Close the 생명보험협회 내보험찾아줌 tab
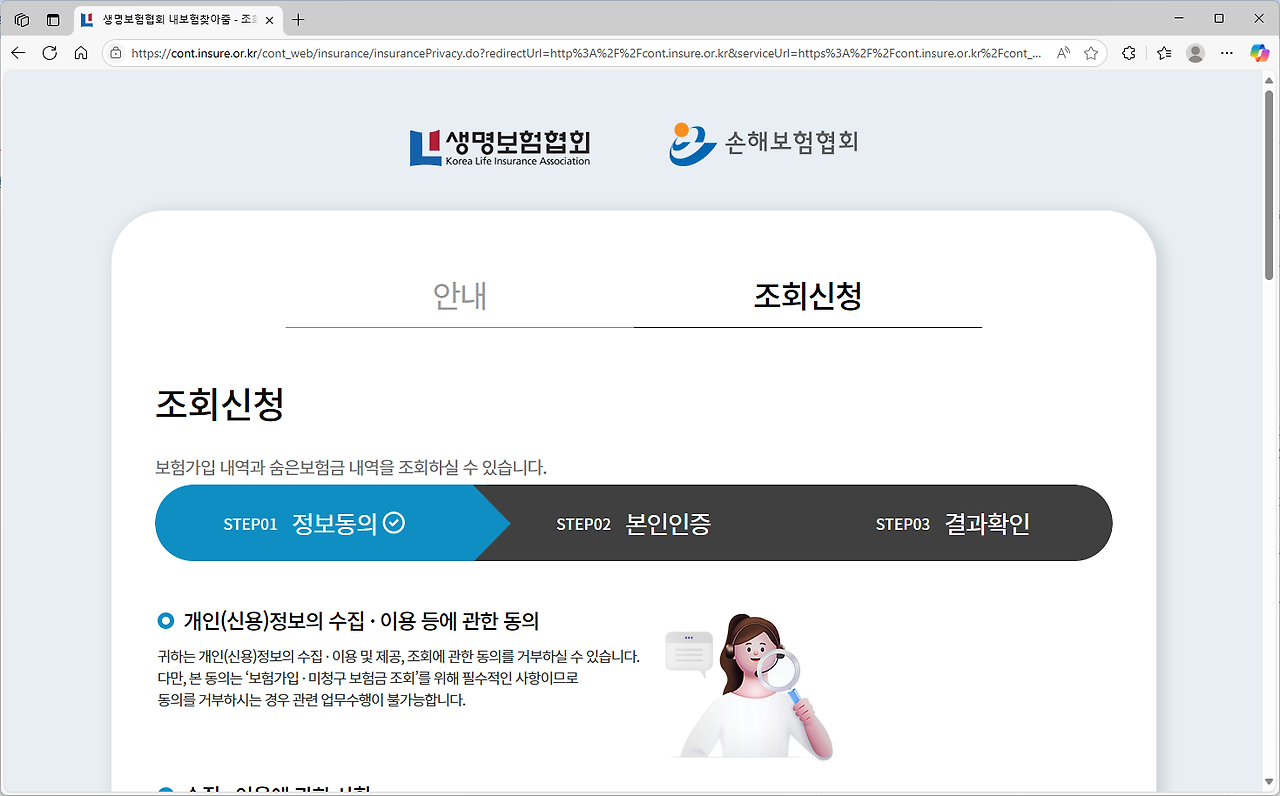The height and width of the screenshot is (796, 1280). click(x=269, y=20)
